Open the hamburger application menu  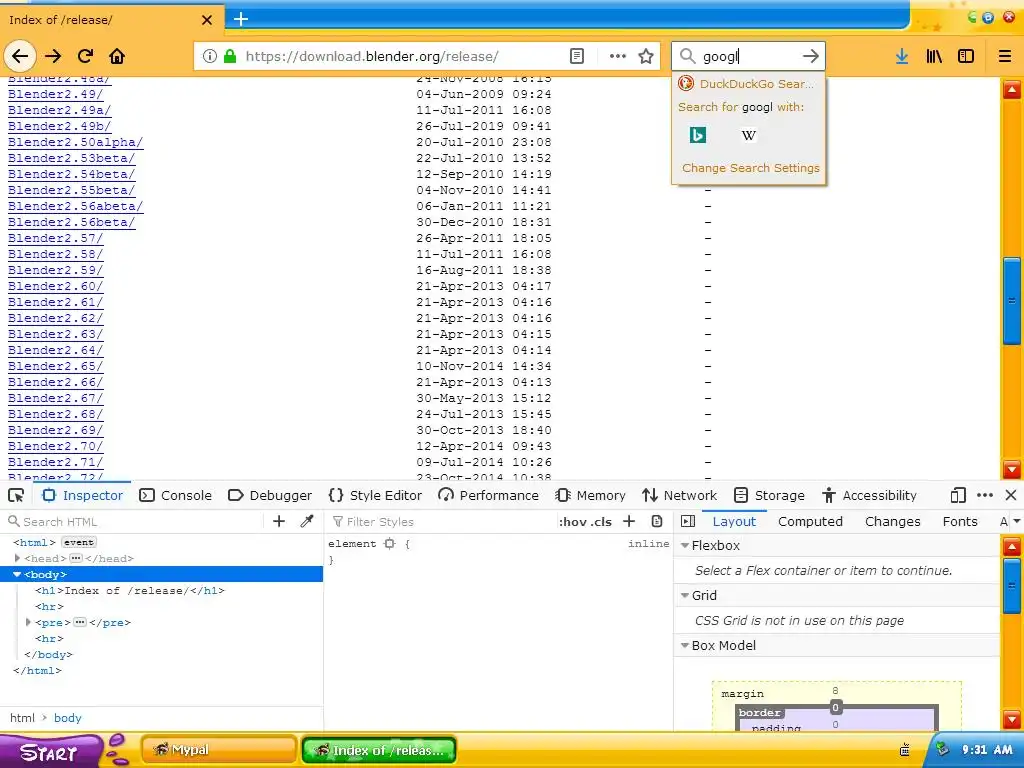pyautogui.click(x=1004, y=56)
